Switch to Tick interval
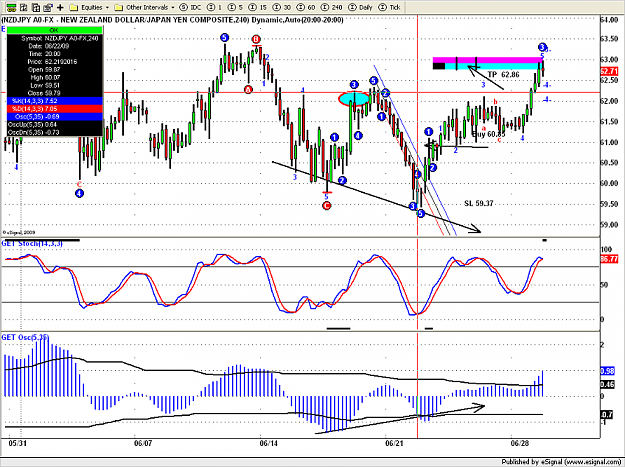Viewport: 625px width, 467px height. pos(389,7)
